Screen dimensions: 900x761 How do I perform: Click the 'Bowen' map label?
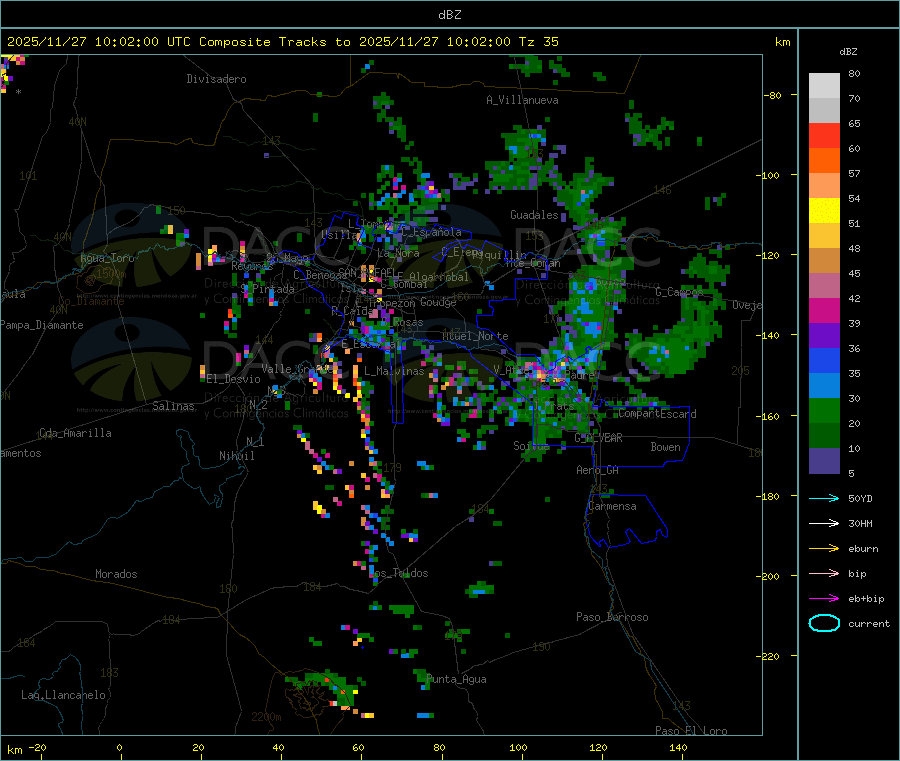tap(665, 447)
